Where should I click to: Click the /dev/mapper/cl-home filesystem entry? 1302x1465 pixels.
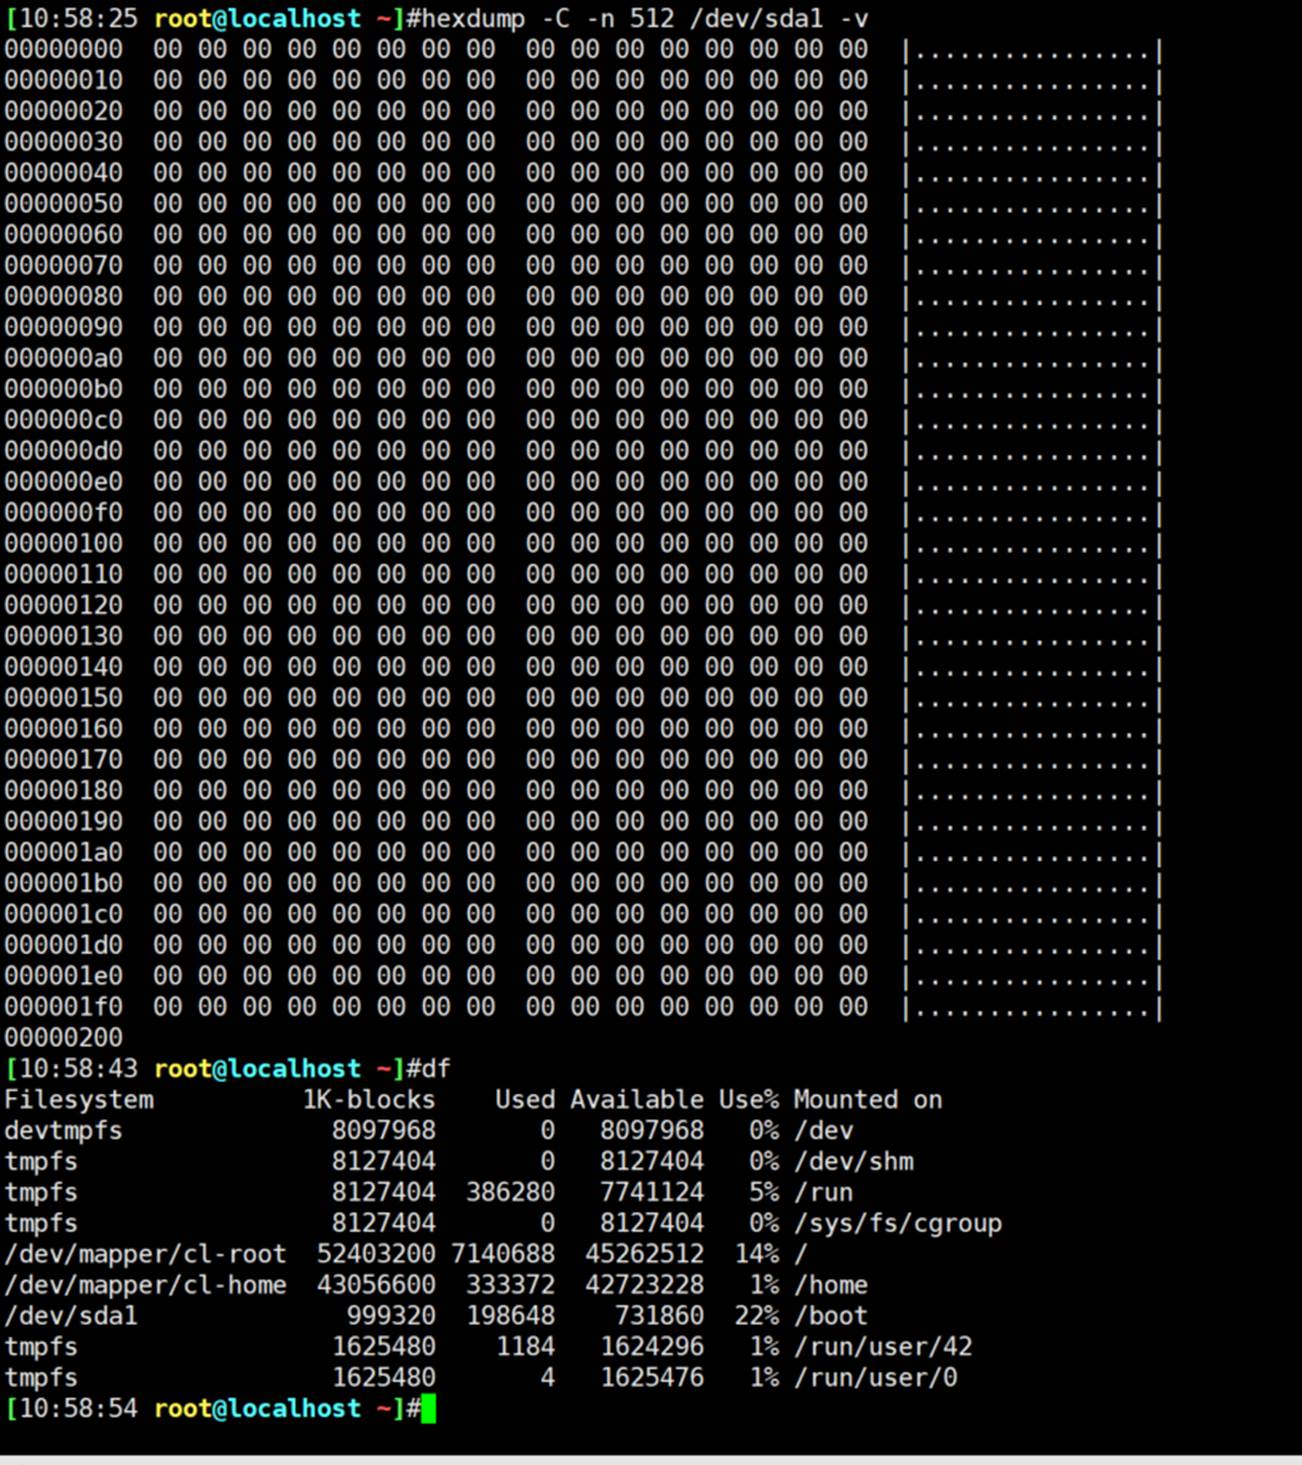145,1285
